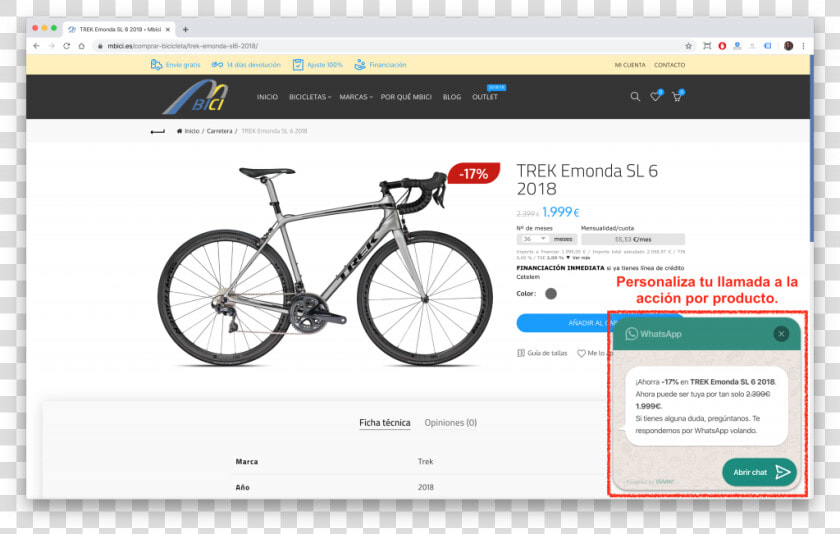This screenshot has height=534, width=840.
Task: Click the 14 días devolución link
Action: (246, 65)
